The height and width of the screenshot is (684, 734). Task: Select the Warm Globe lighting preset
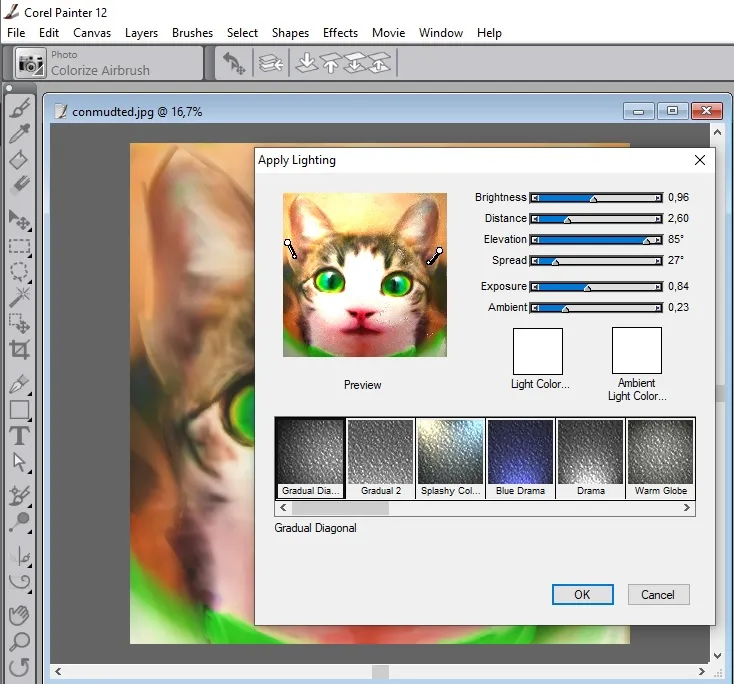point(661,458)
